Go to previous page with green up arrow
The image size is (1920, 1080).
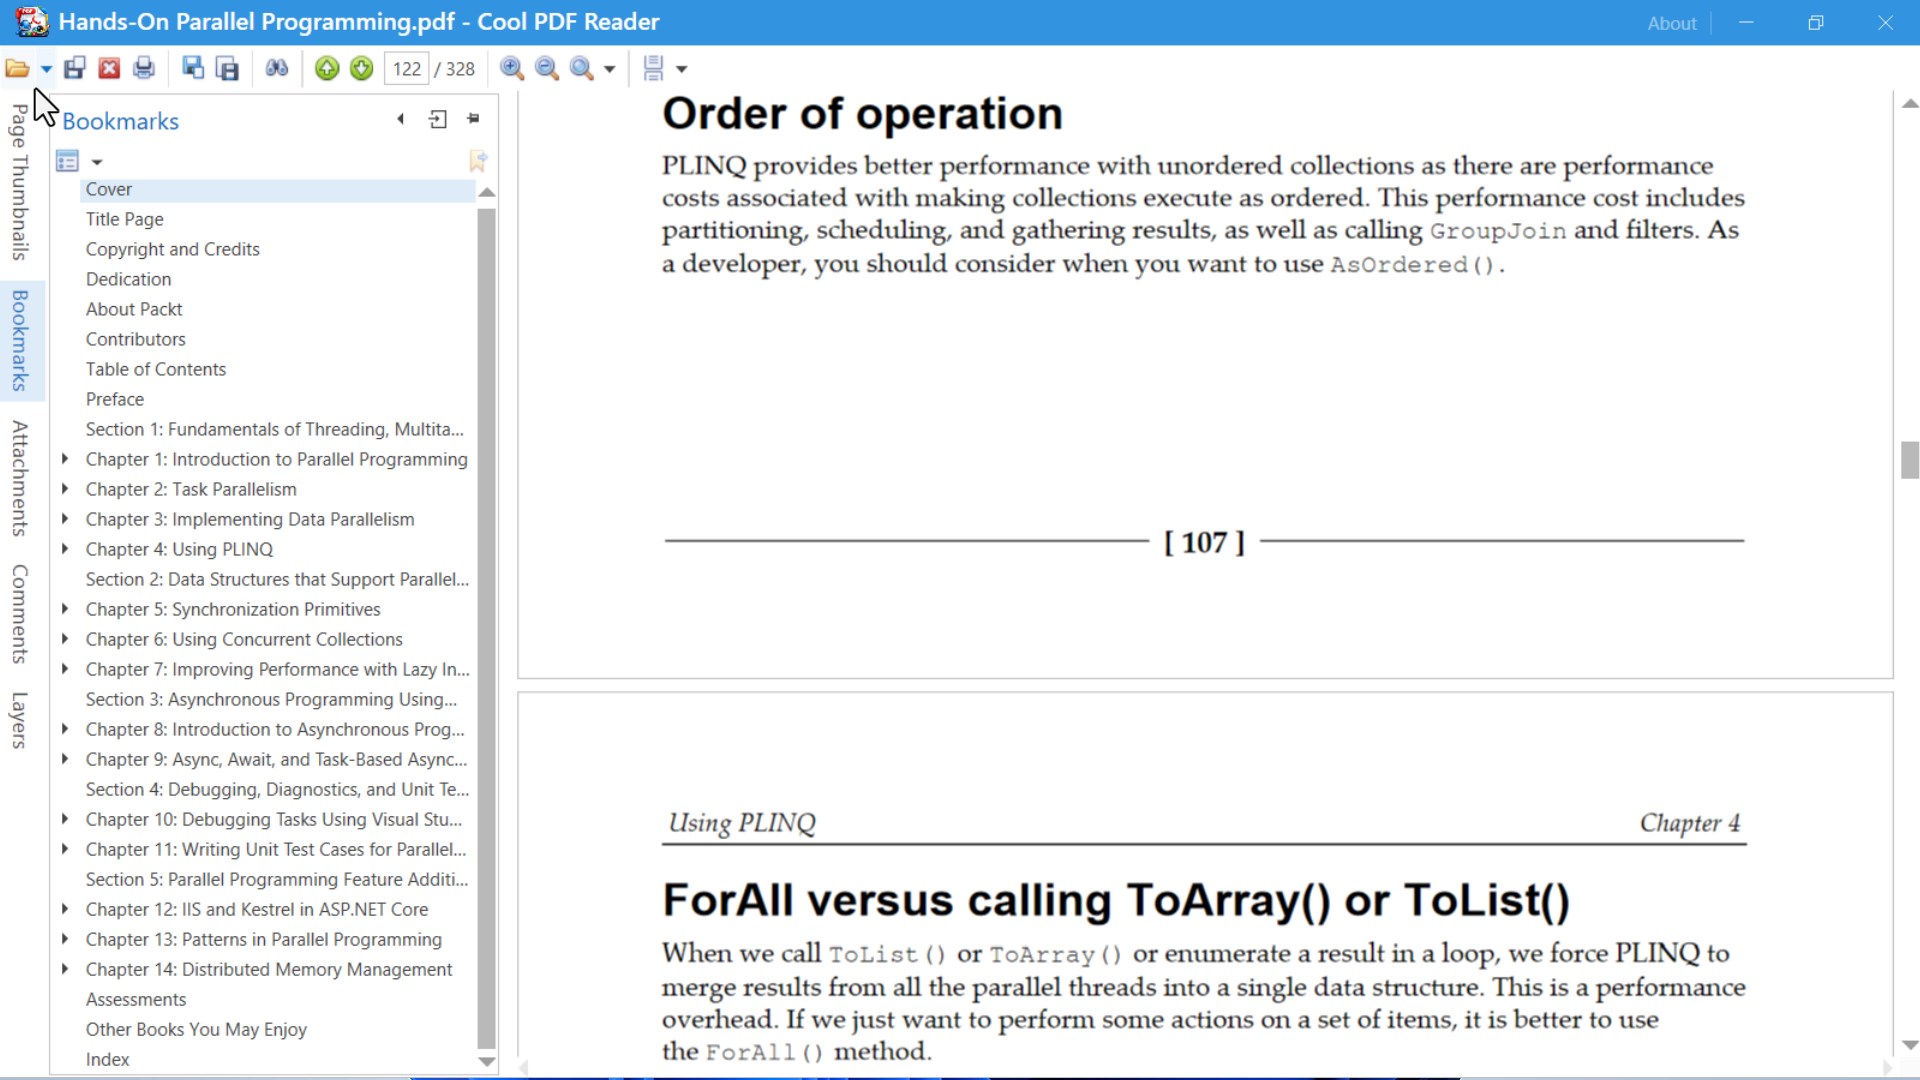(x=327, y=68)
